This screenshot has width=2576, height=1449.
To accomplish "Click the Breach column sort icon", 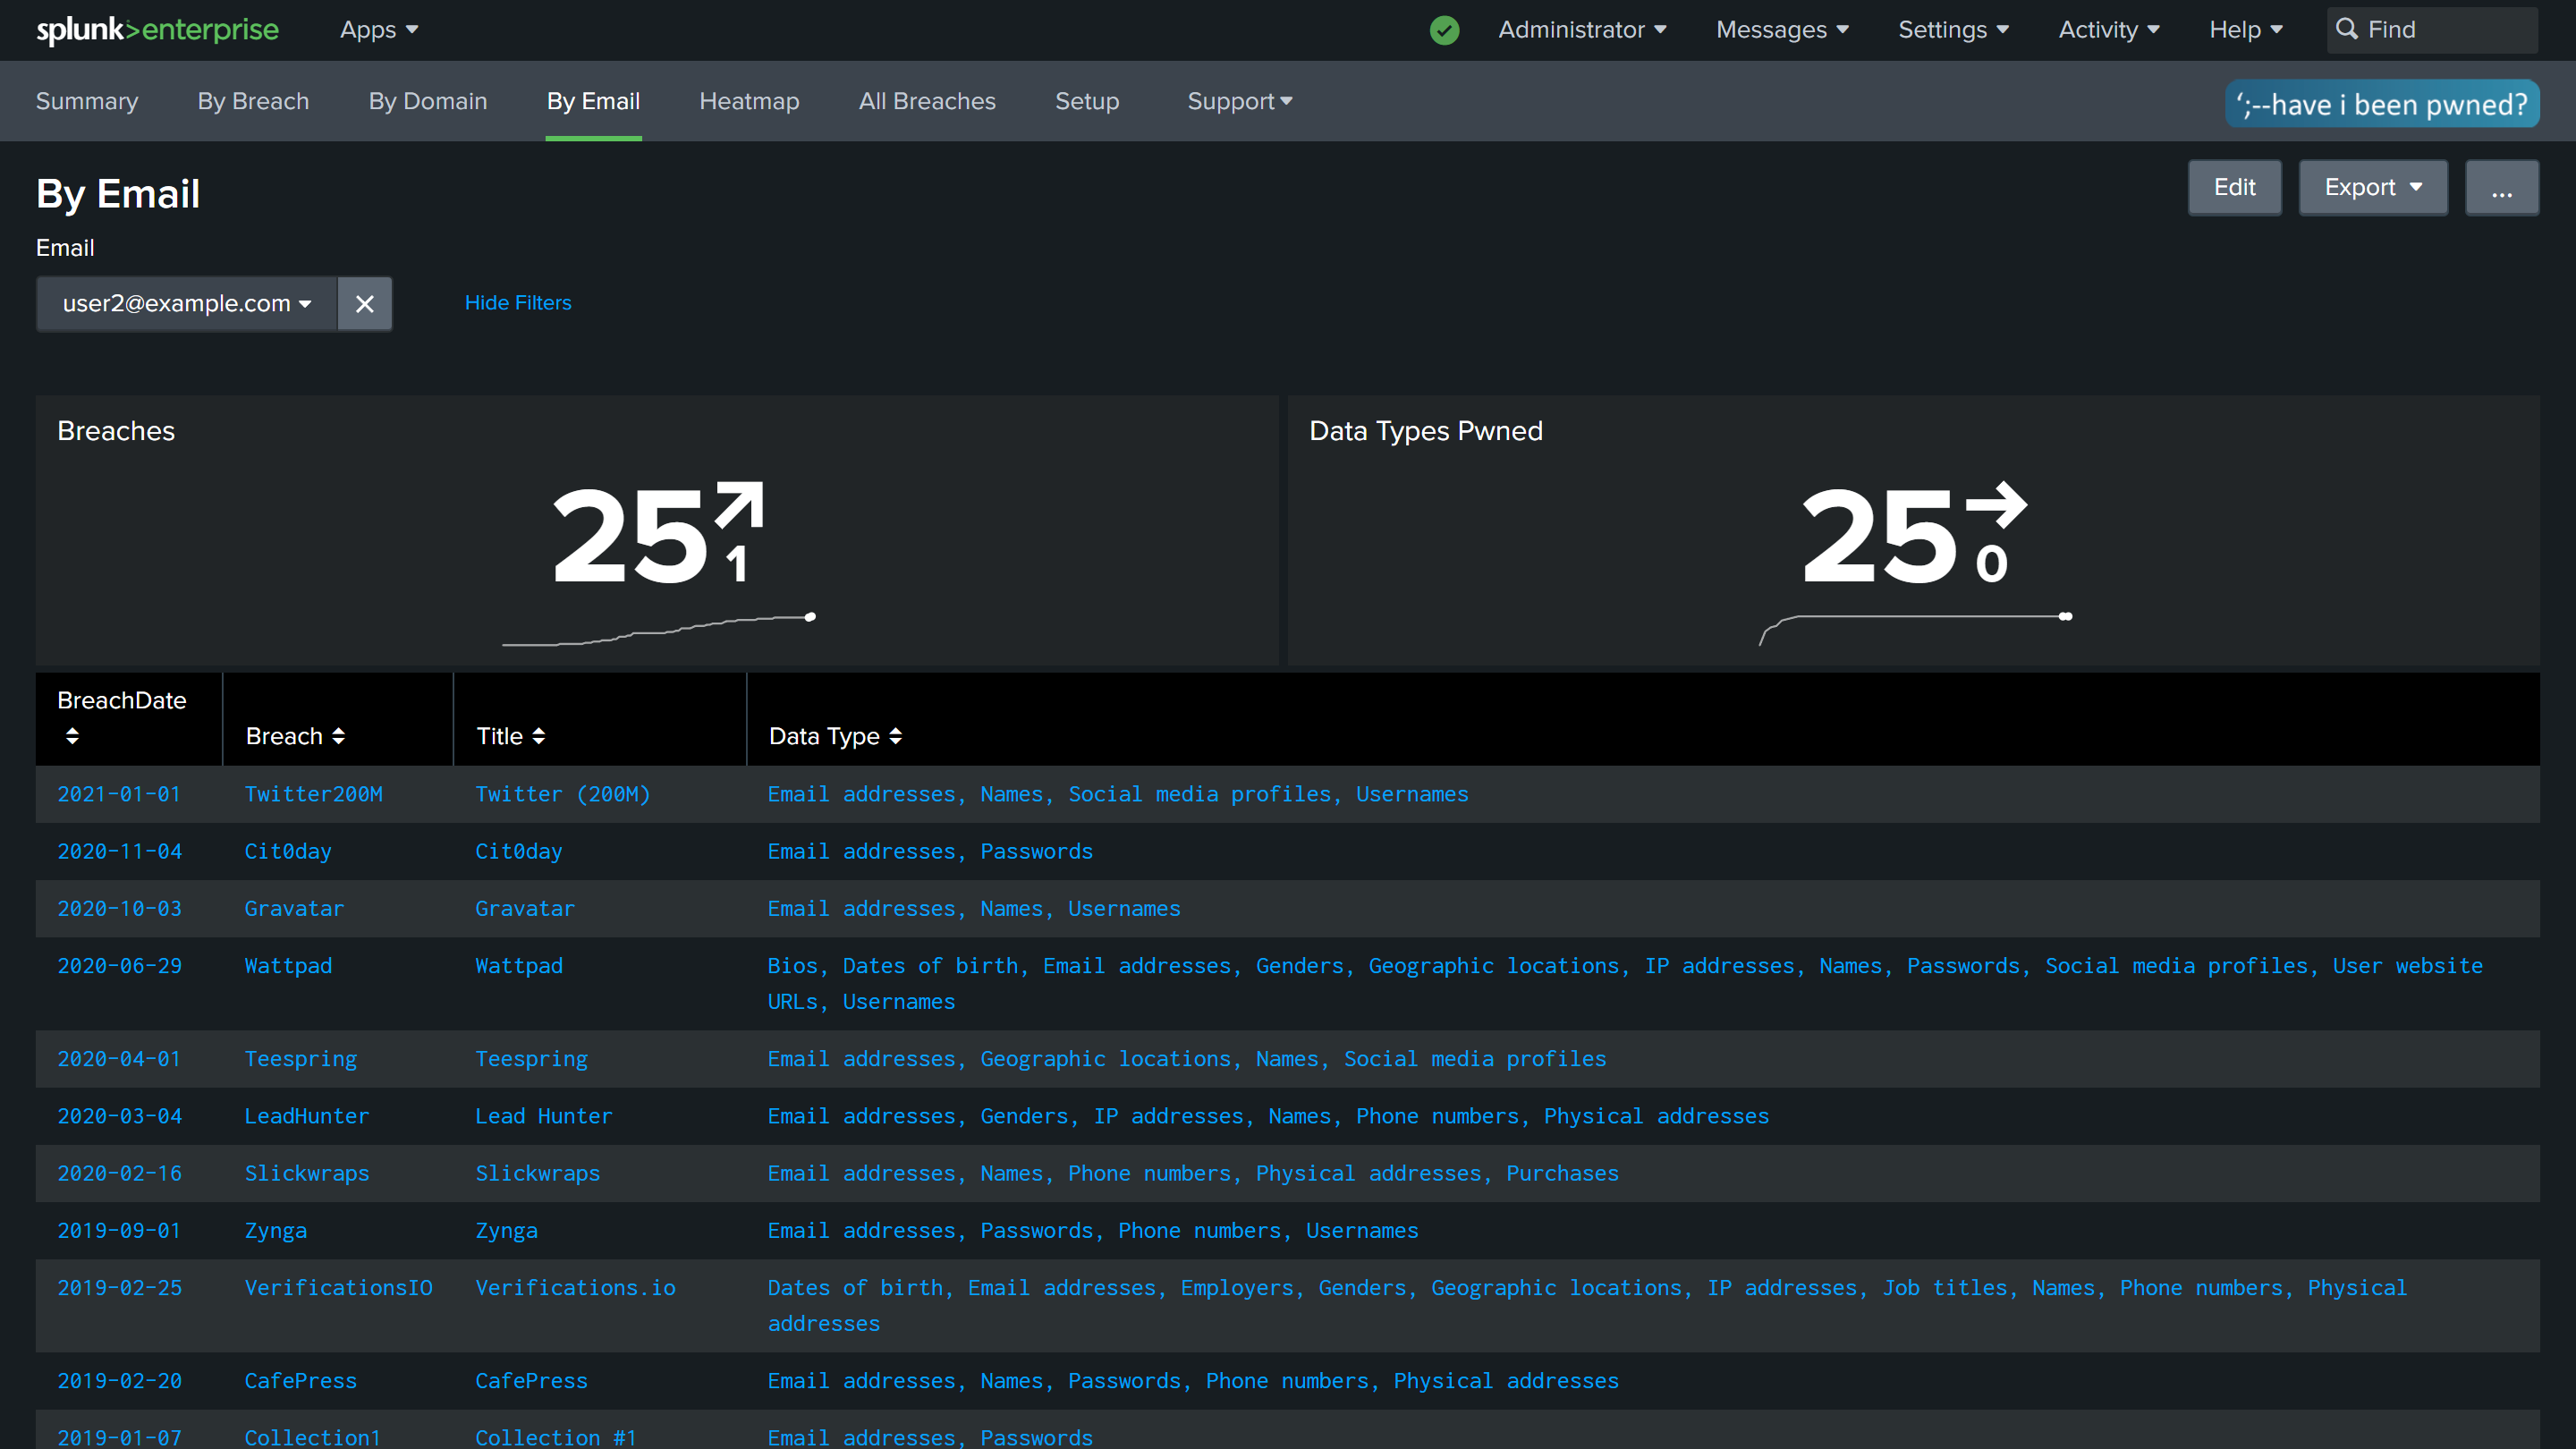I will (338, 736).
